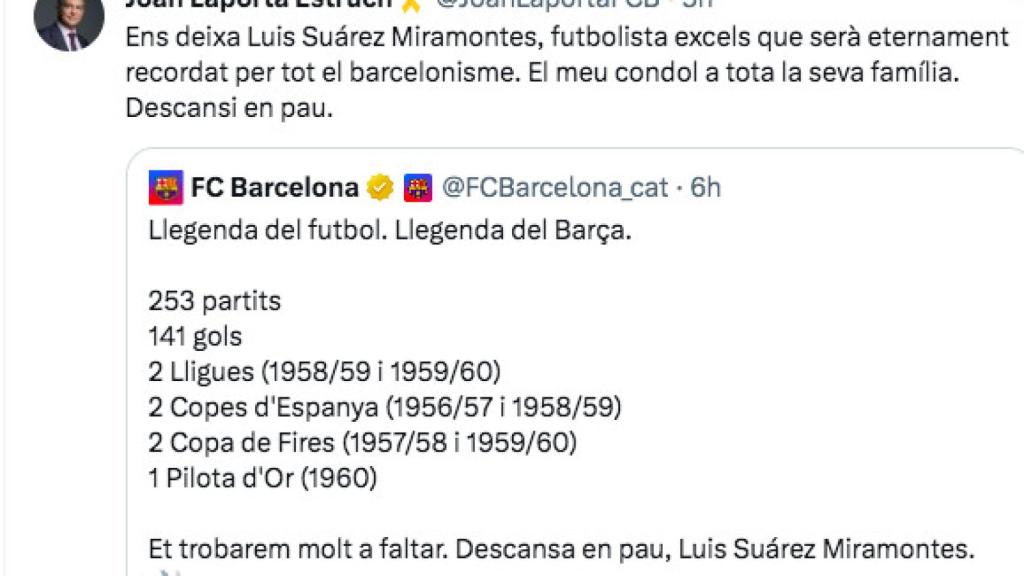Viewport: 1024px width, 576px height.
Task: Click the verified checkmark on the quoted tweet author
Action: click(x=378, y=185)
